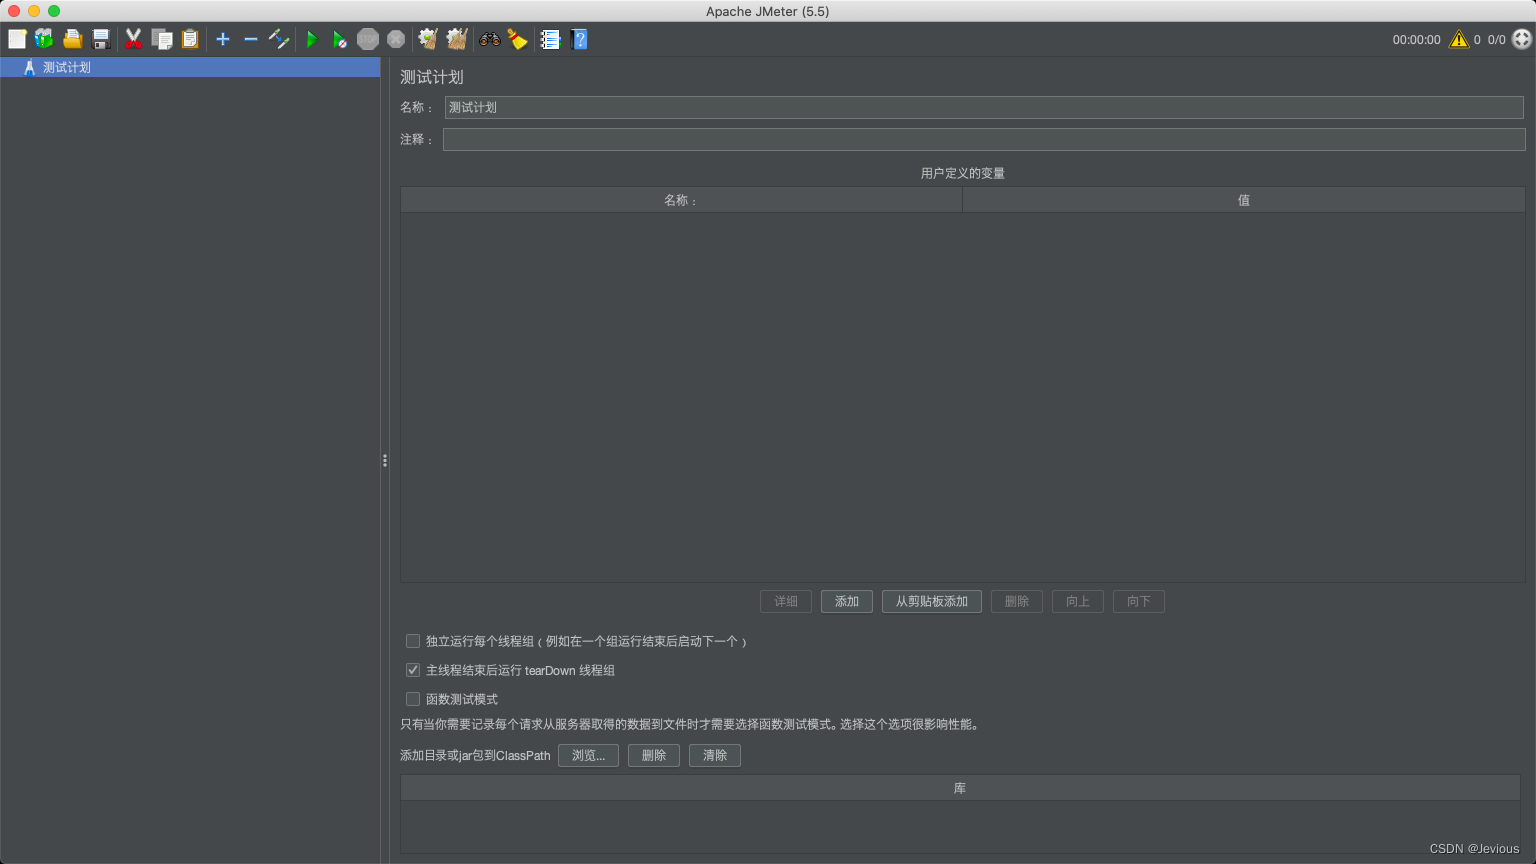This screenshot has height=864, width=1536.
Task: Click 删除 button beside 浏览...
Action: (654, 755)
